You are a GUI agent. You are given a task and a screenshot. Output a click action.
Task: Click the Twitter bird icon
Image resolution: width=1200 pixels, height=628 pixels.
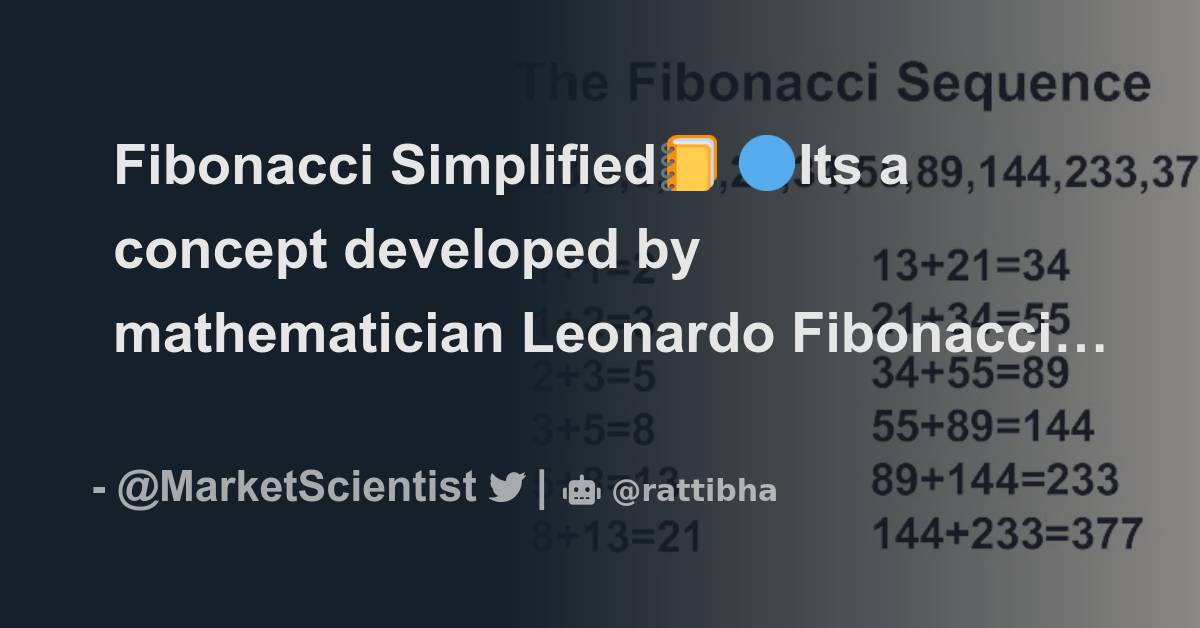507,488
